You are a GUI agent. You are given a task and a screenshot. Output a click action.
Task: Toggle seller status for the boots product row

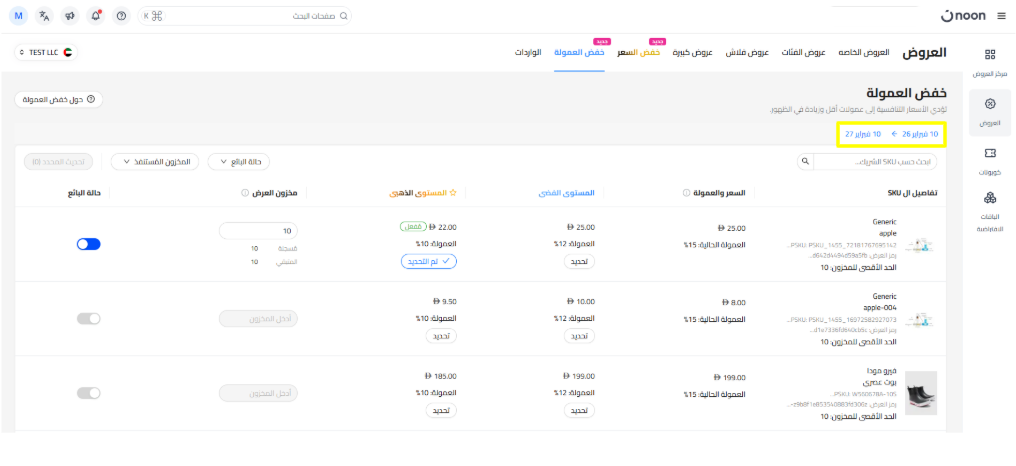pyautogui.click(x=89, y=393)
